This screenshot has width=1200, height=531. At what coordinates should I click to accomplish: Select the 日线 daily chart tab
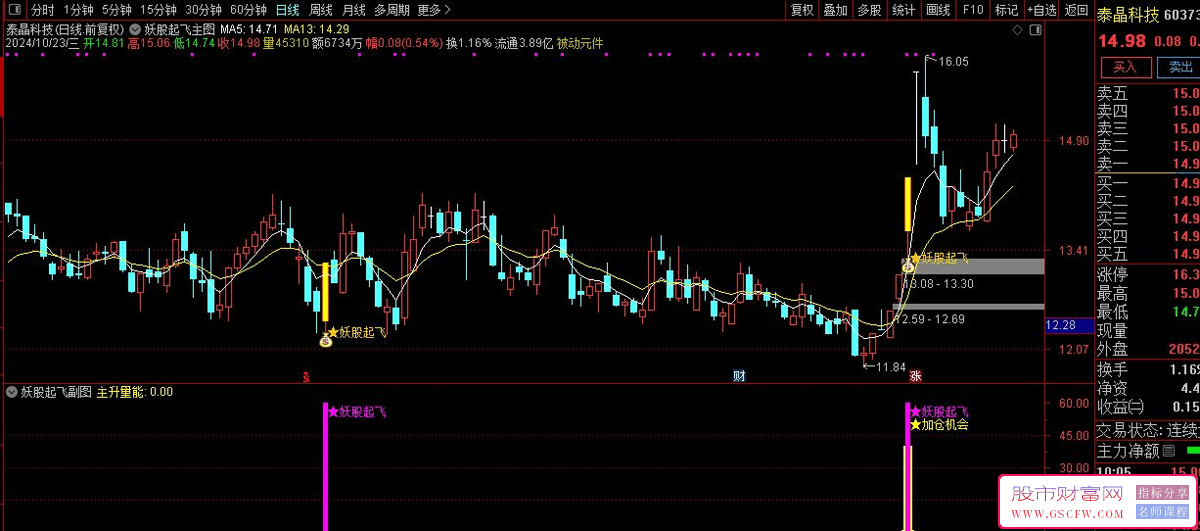tap(287, 10)
